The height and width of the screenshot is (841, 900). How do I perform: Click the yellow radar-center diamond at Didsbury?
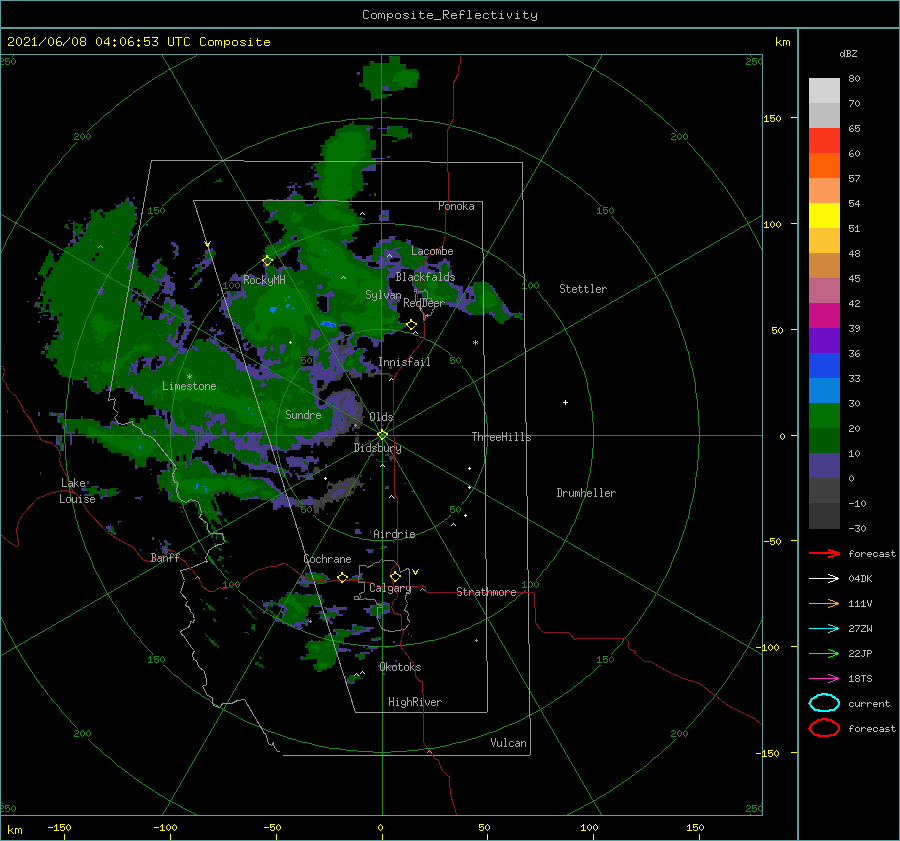coord(382,435)
